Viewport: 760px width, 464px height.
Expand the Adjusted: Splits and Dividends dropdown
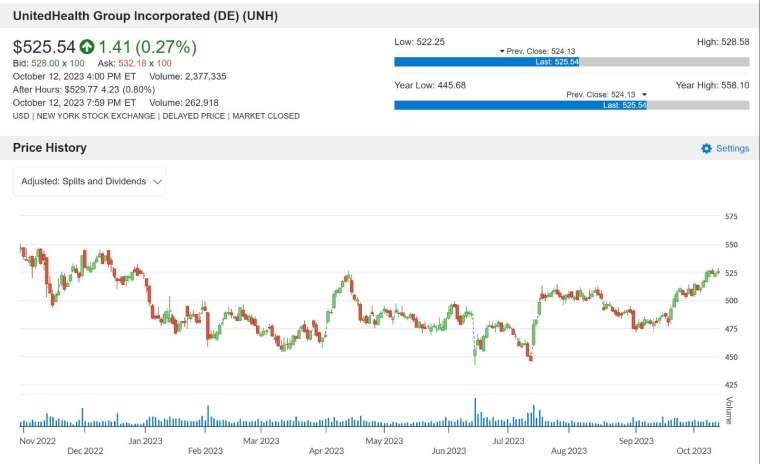pyautogui.click(x=89, y=181)
